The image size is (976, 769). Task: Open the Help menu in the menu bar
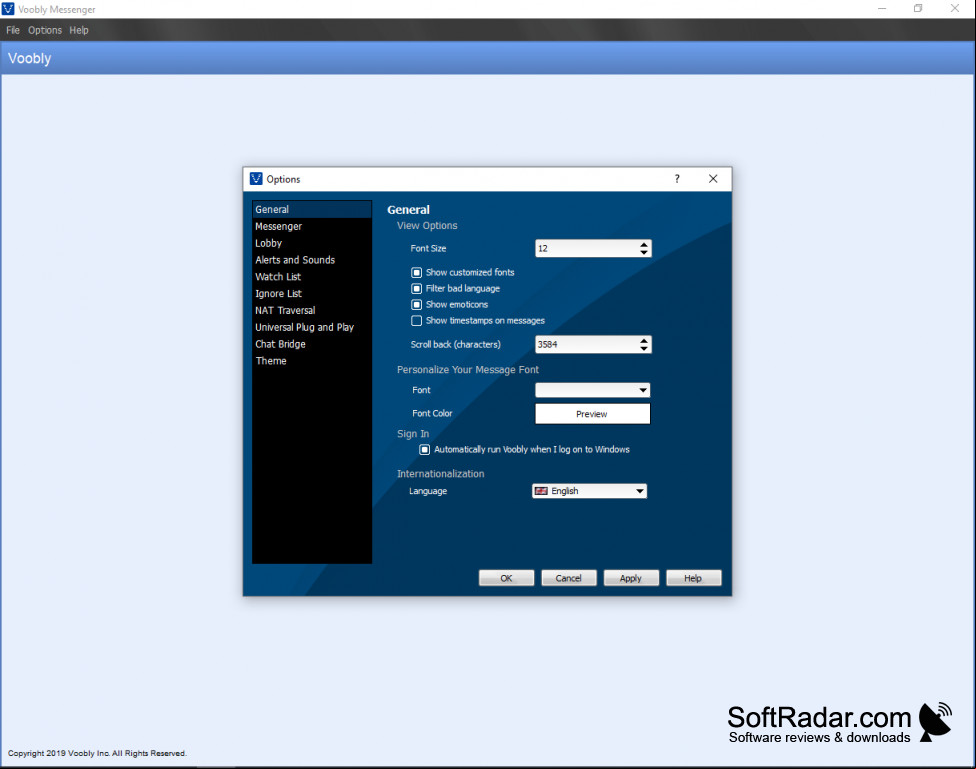[x=79, y=30]
